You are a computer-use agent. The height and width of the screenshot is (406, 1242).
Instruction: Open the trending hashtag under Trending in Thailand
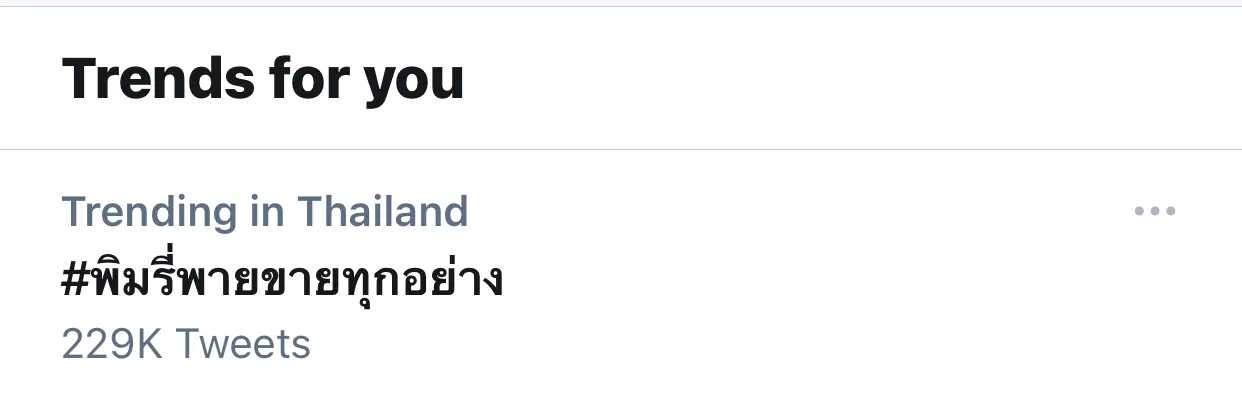282,279
